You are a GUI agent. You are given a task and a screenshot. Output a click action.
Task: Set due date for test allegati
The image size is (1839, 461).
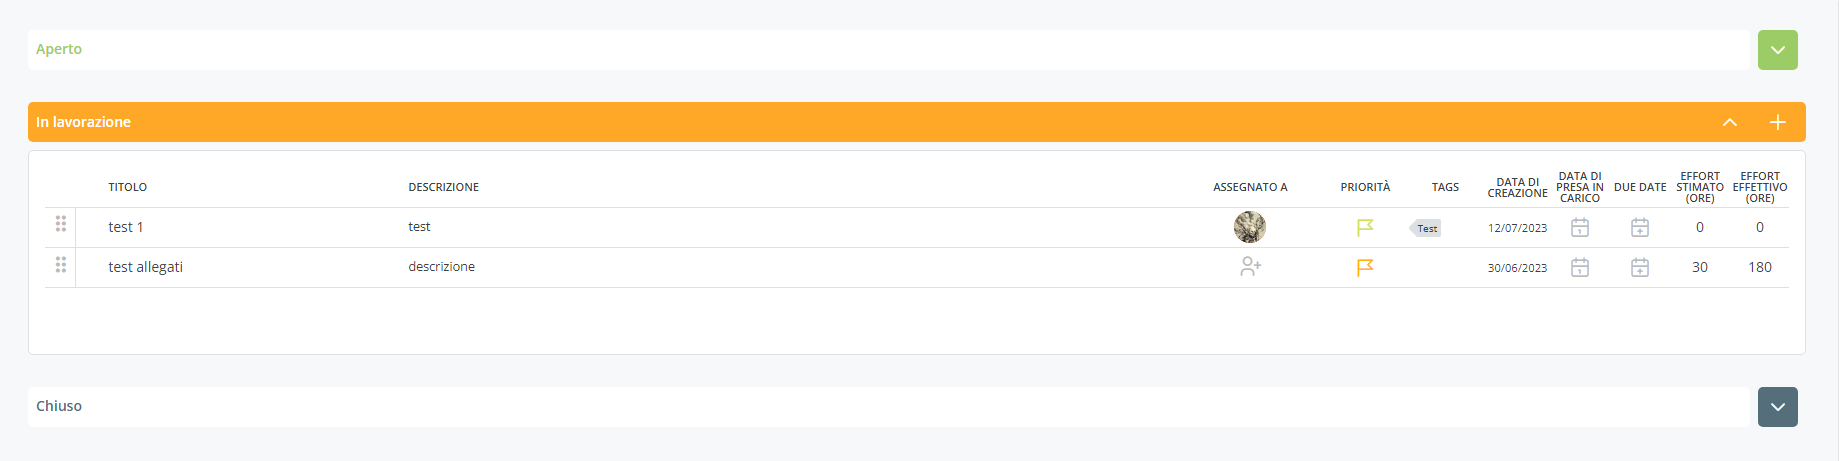(1640, 268)
